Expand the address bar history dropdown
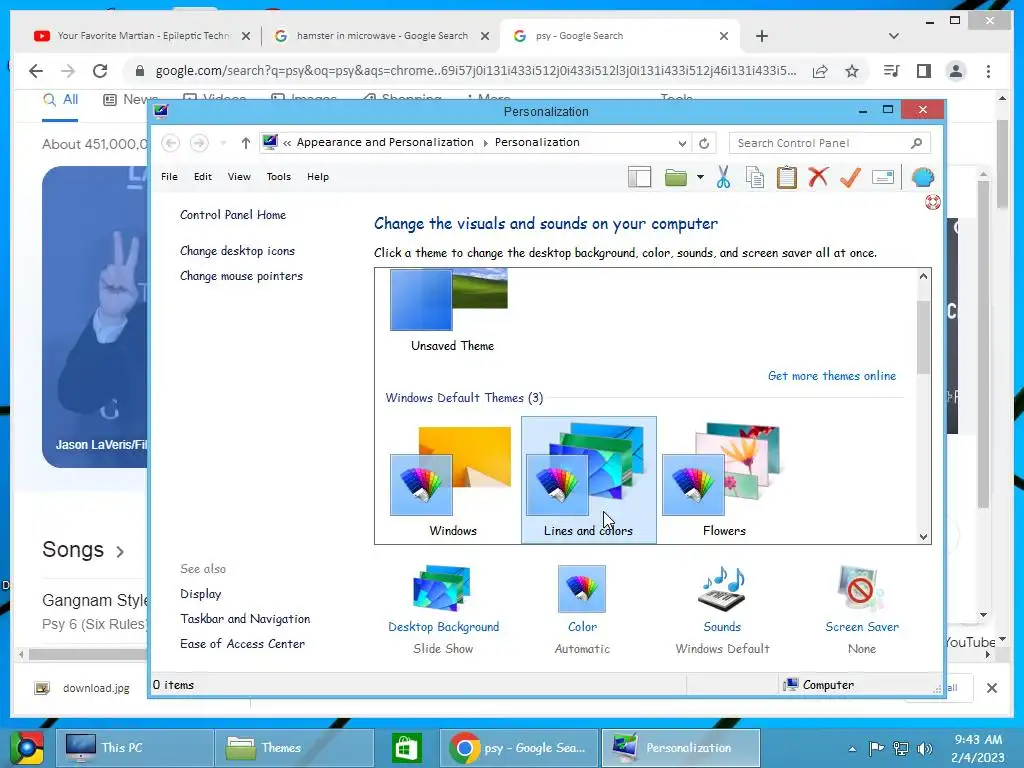1024x768 pixels. point(682,143)
